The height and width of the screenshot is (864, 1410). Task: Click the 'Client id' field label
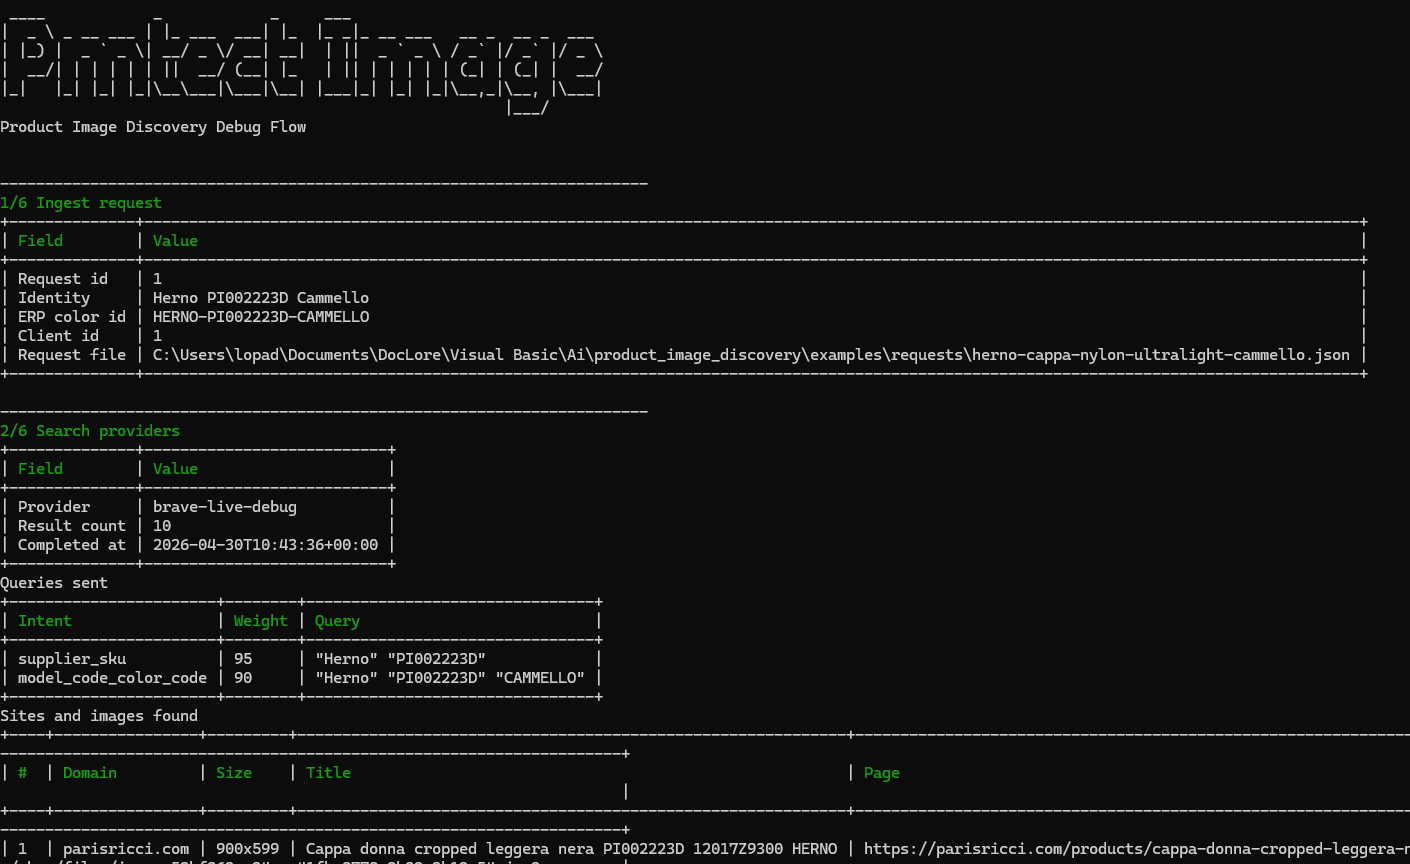point(58,336)
